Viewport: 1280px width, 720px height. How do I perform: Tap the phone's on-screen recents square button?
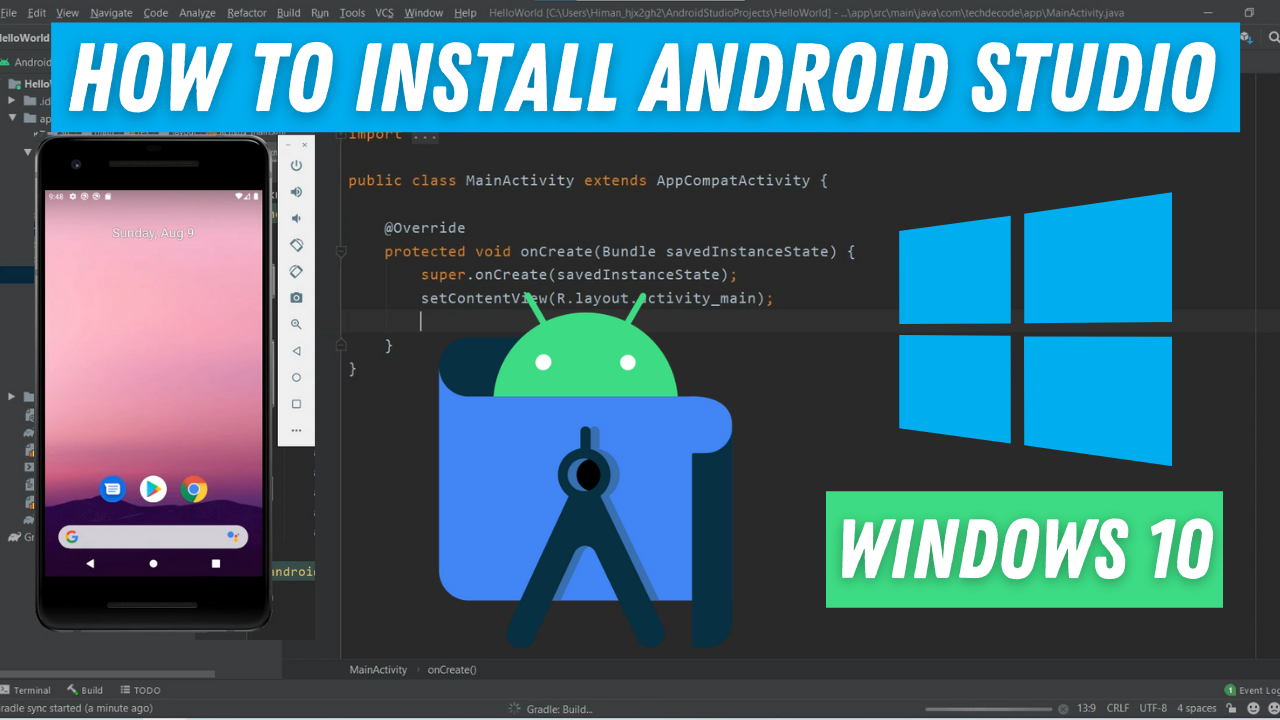(x=216, y=564)
